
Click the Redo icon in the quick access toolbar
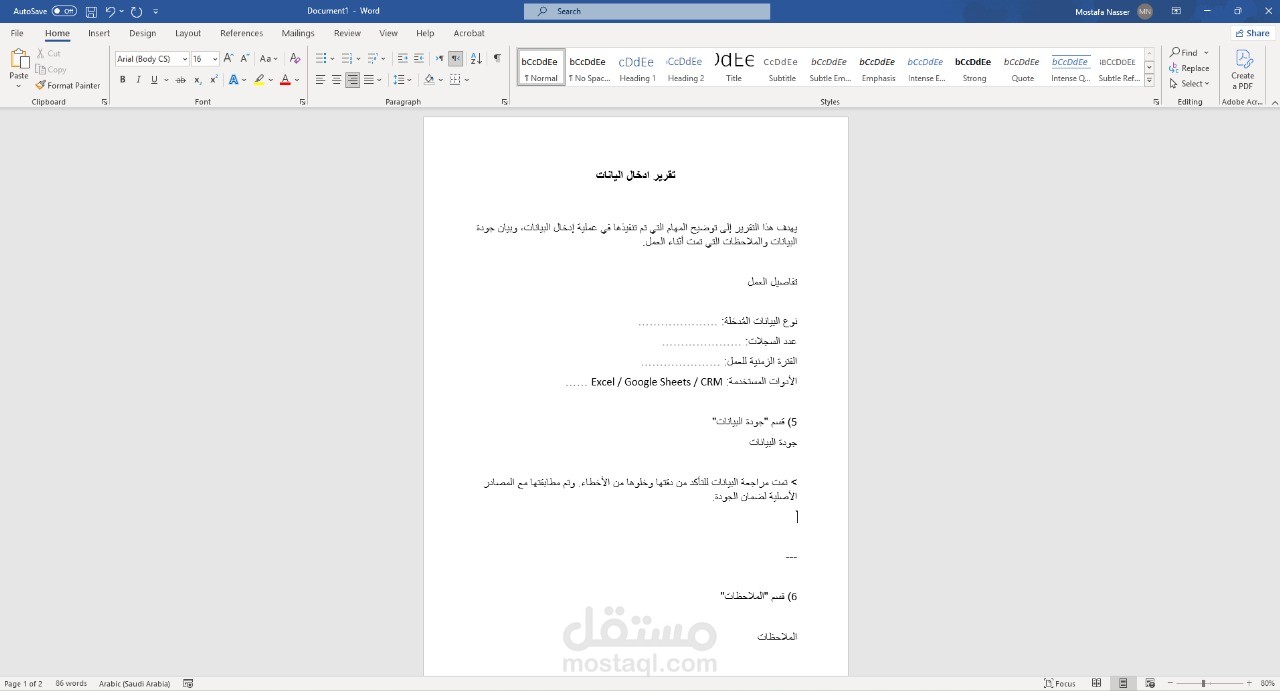pyautogui.click(x=137, y=11)
